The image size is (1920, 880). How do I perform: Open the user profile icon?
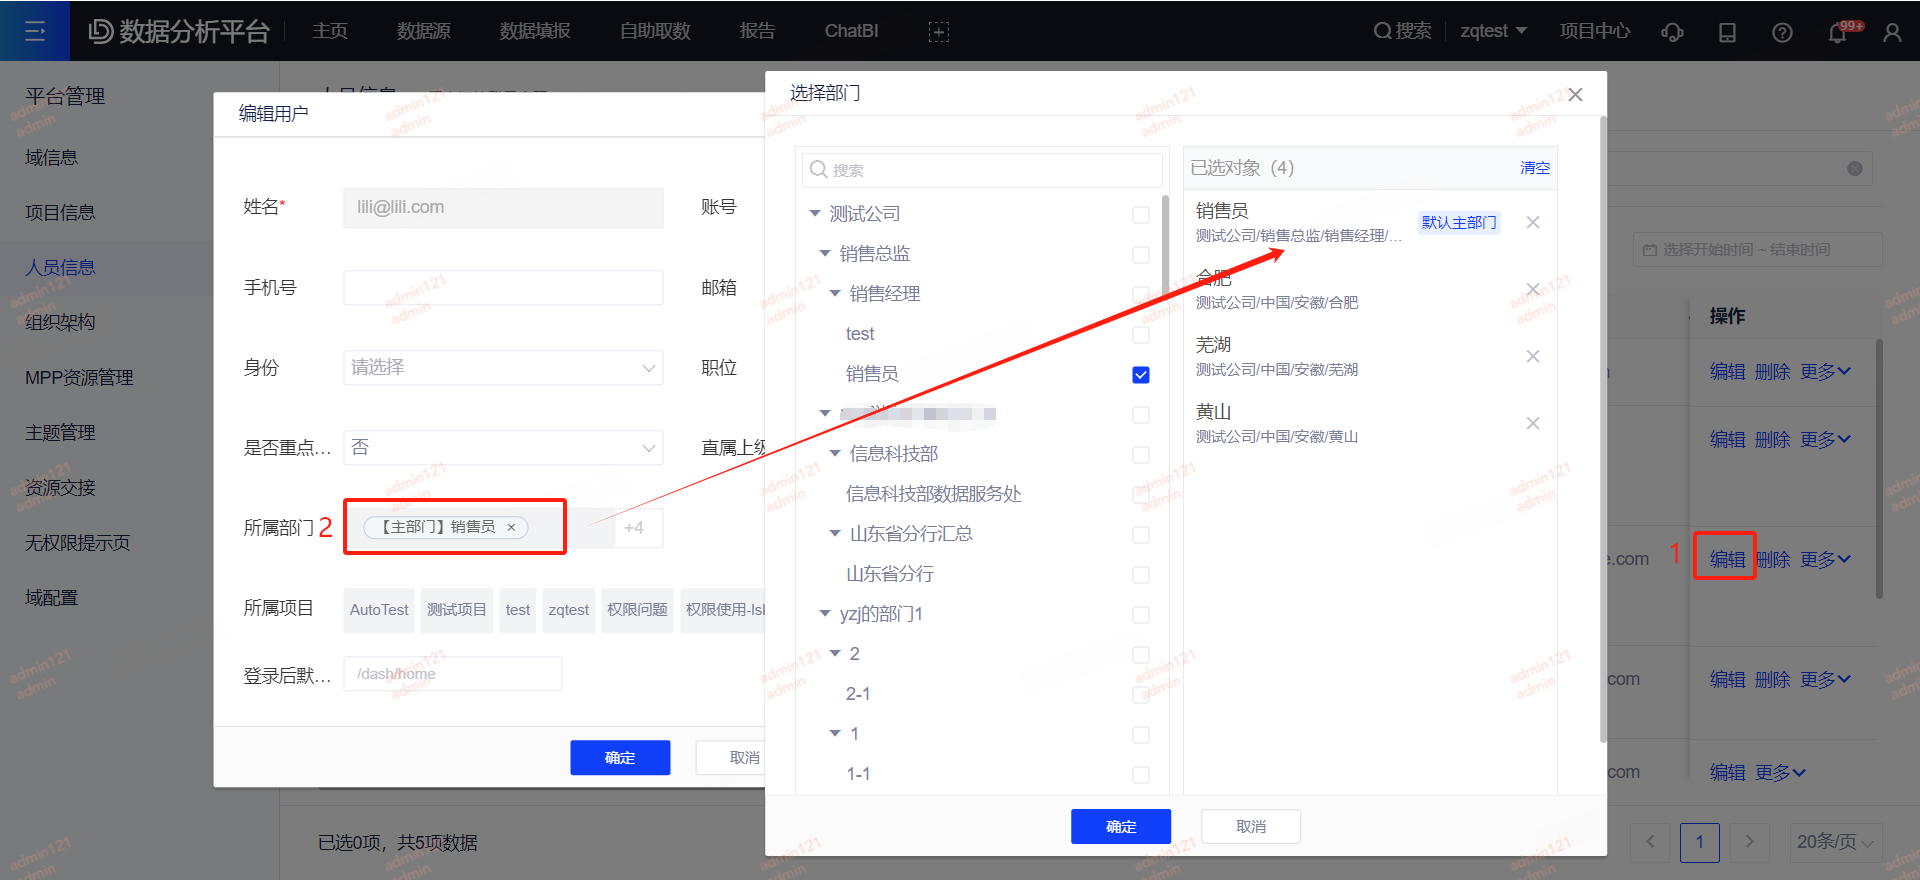pyautogui.click(x=1892, y=32)
